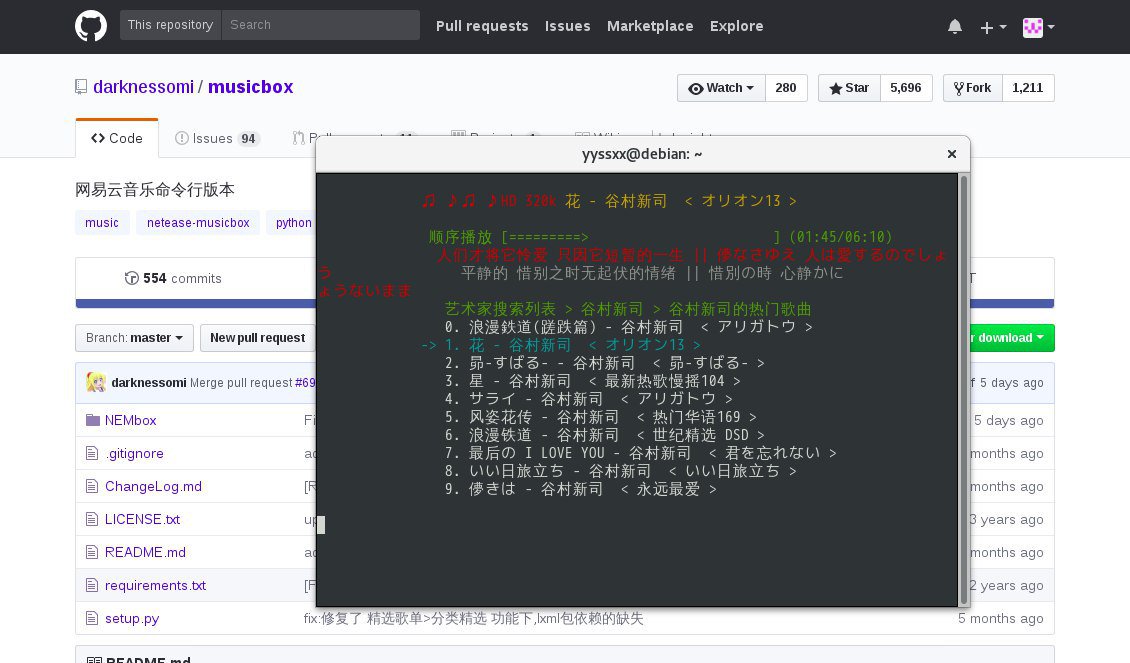Click the file icon next to README.md
The width and height of the screenshot is (1130, 663).
pos(91,552)
